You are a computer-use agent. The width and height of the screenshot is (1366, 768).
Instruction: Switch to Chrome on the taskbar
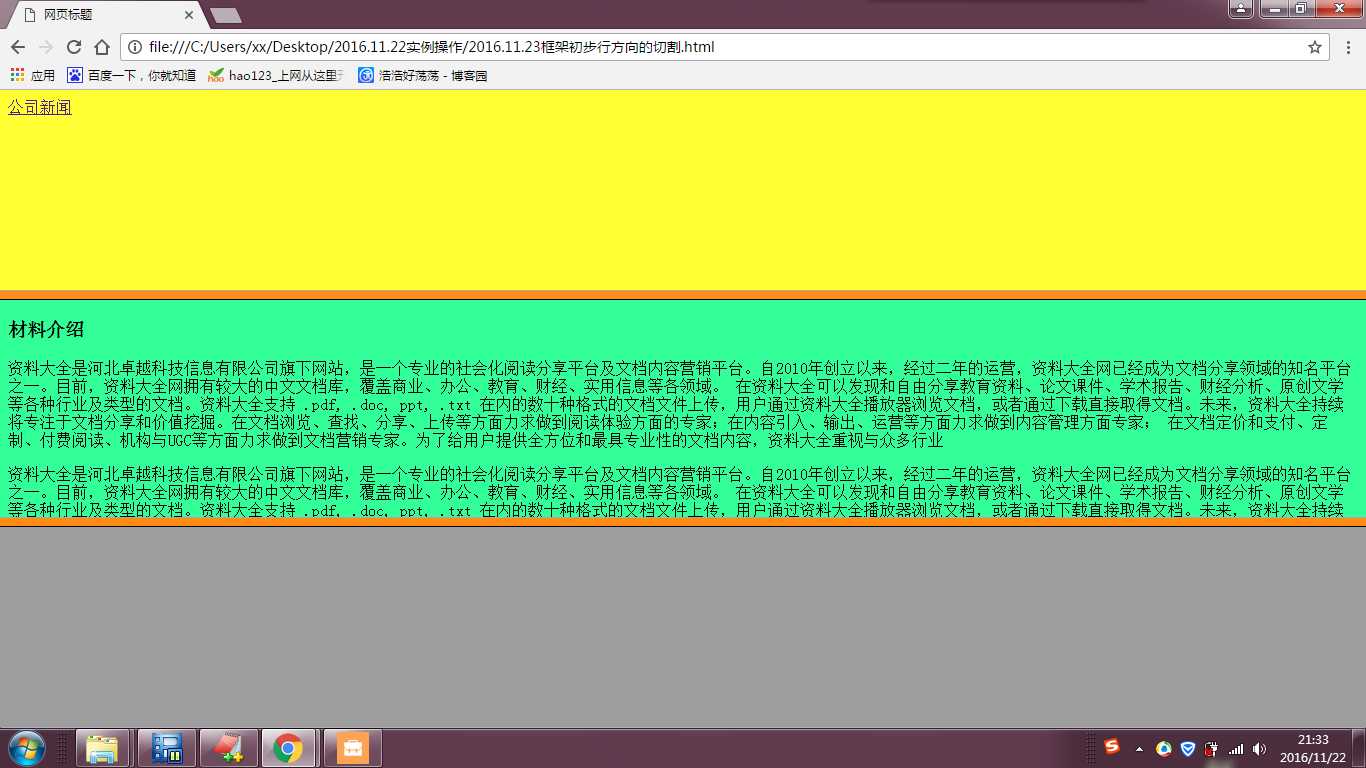pos(289,748)
